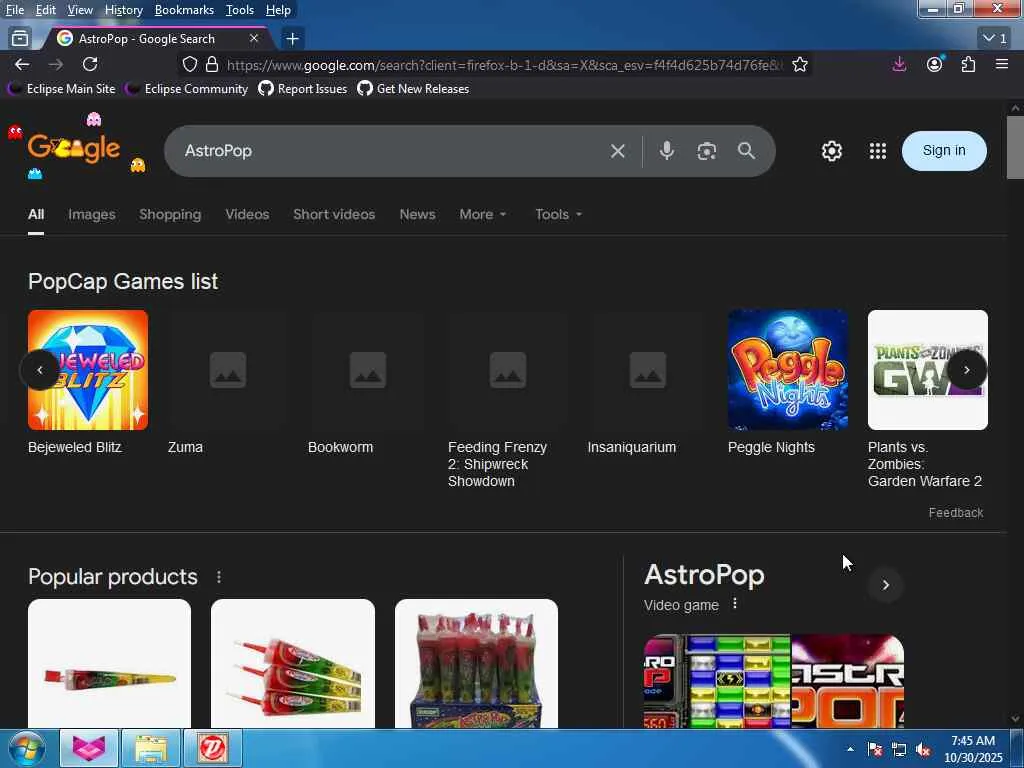Switch to the Videos results tab

pyautogui.click(x=247, y=214)
